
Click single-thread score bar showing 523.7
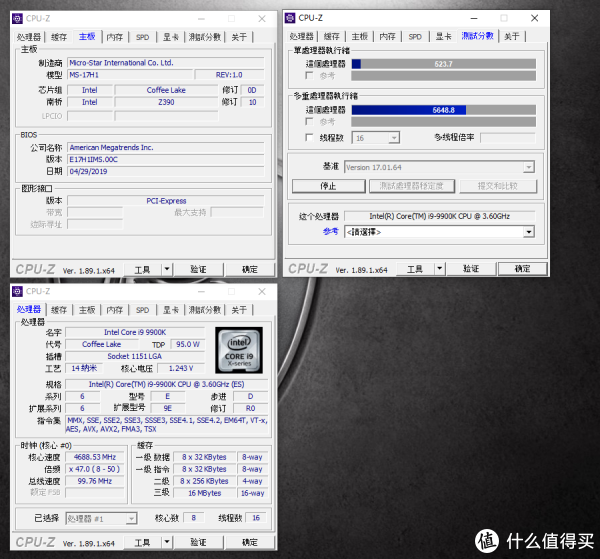click(443, 64)
